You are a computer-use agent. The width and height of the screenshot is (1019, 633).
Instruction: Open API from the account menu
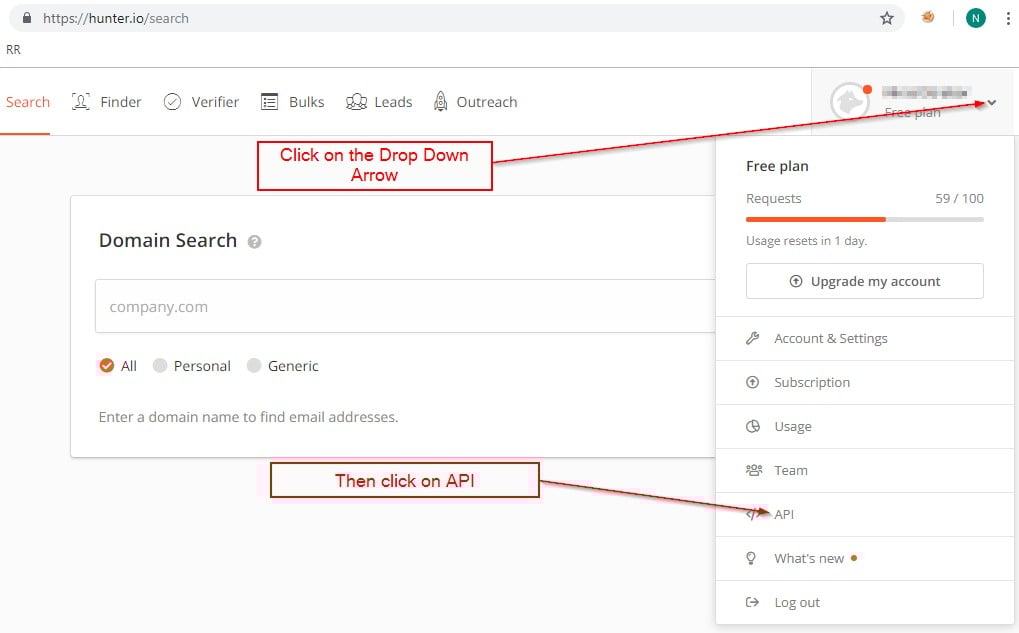784,514
